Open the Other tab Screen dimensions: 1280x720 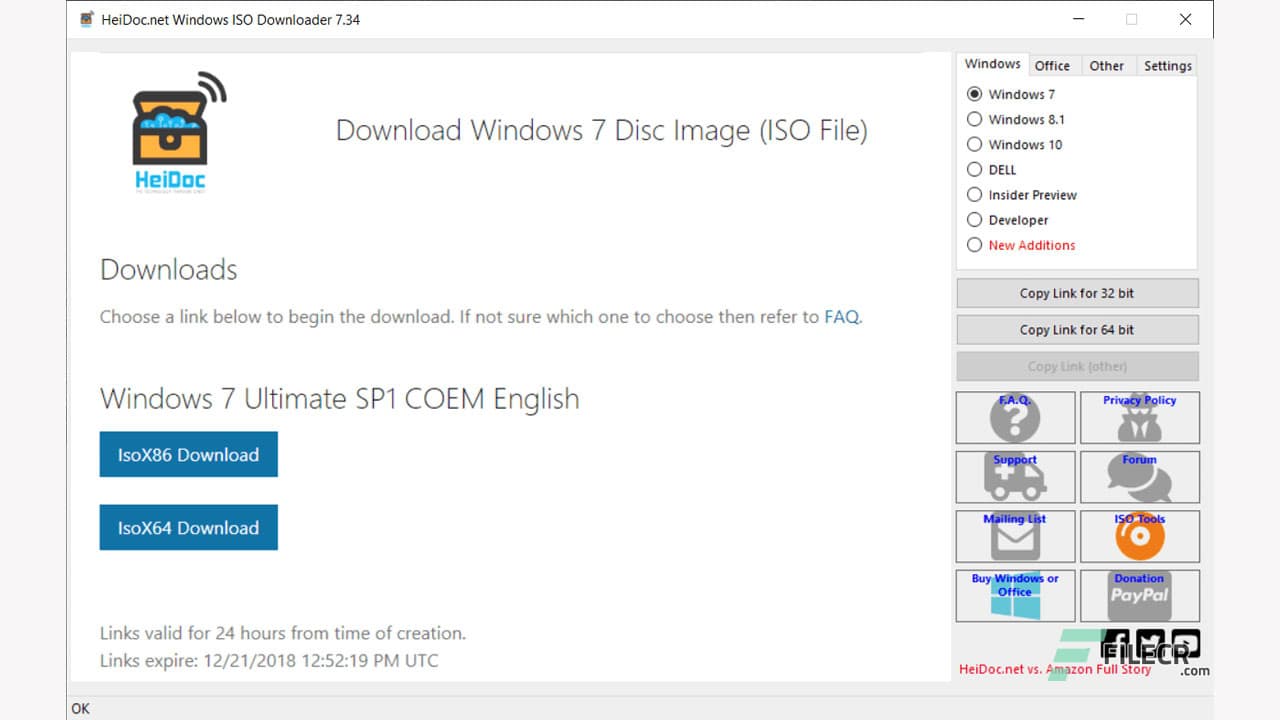[1107, 65]
